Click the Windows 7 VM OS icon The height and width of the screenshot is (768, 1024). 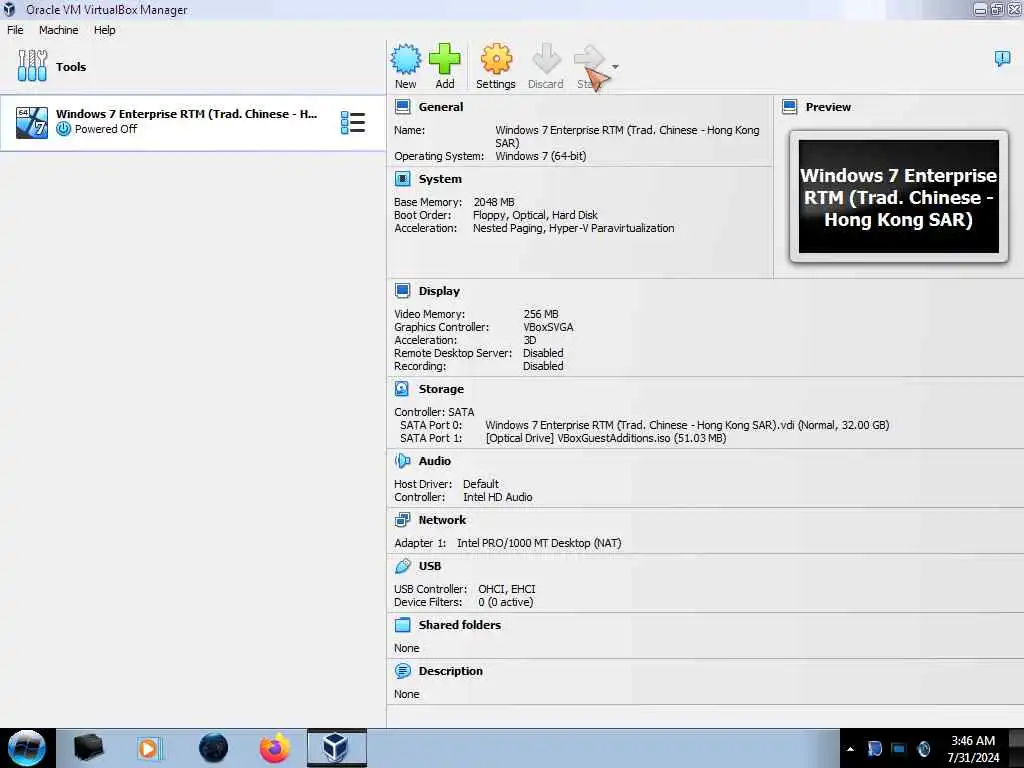click(32, 123)
